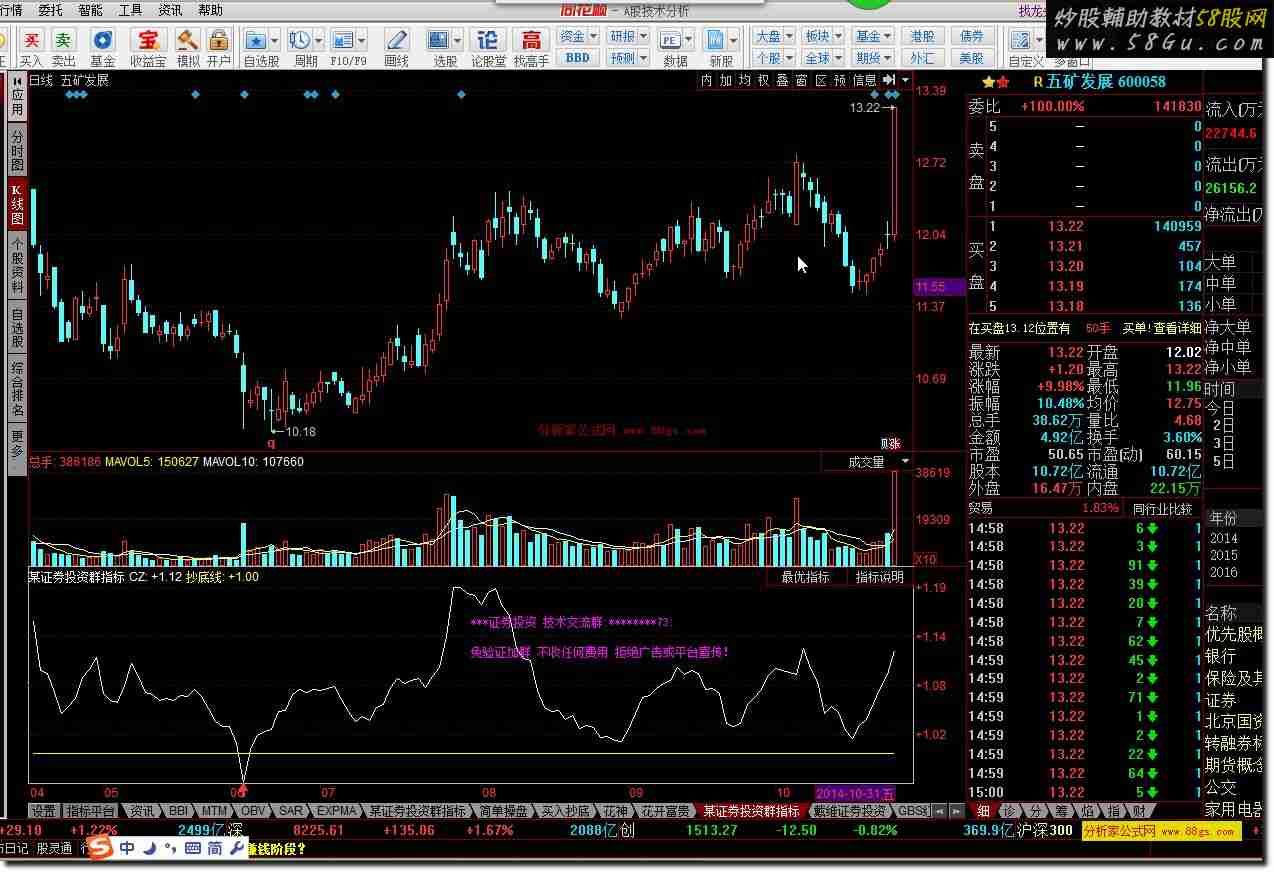This screenshot has width=1274, height=872.
Task: Click the 分时图 side tab
Action: click(x=18, y=150)
